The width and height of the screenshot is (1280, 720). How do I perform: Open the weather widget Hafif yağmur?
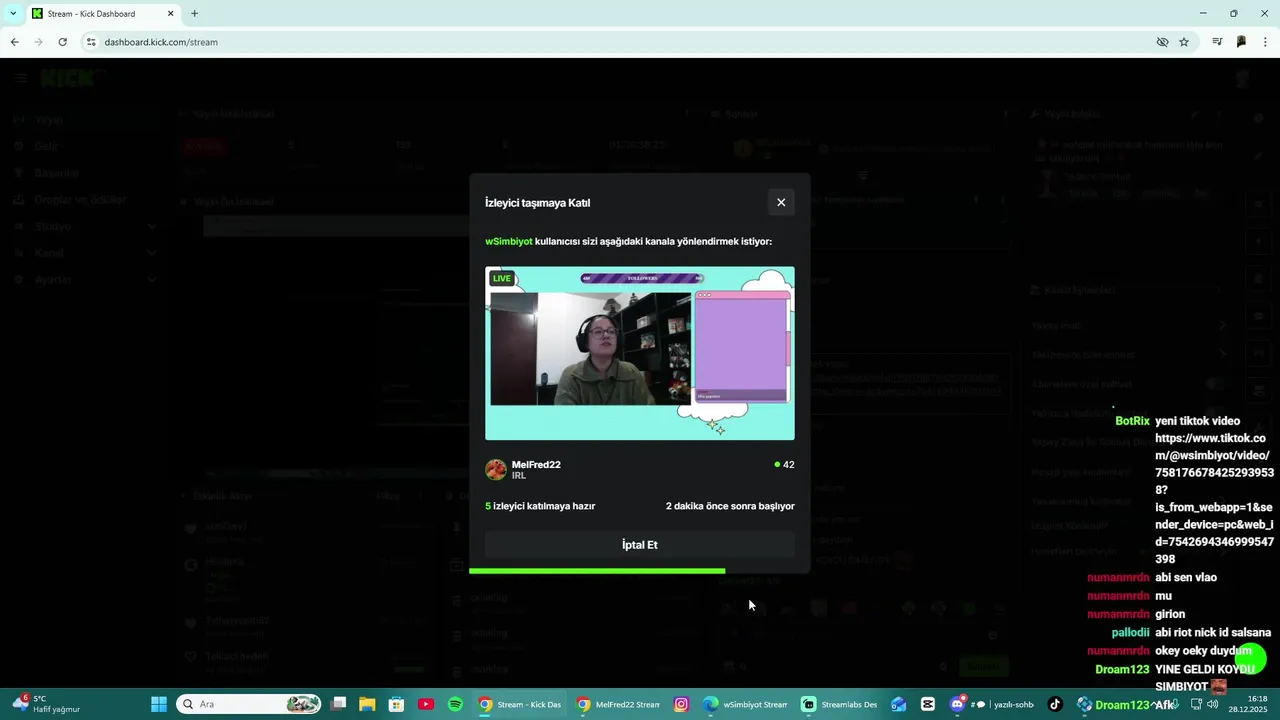[47, 704]
